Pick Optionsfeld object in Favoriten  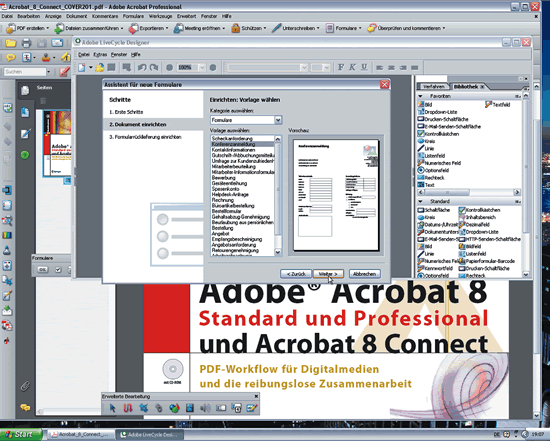433,170
